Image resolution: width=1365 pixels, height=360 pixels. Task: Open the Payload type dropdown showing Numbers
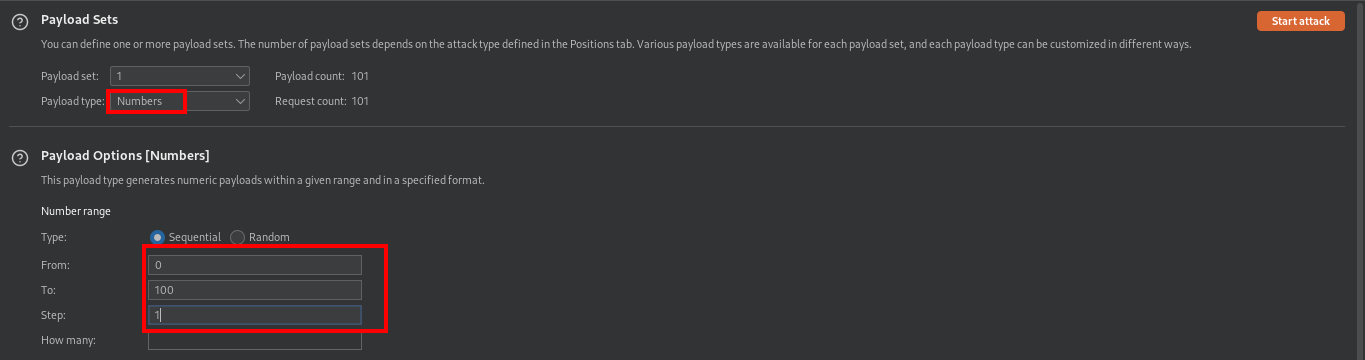coord(179,101)
